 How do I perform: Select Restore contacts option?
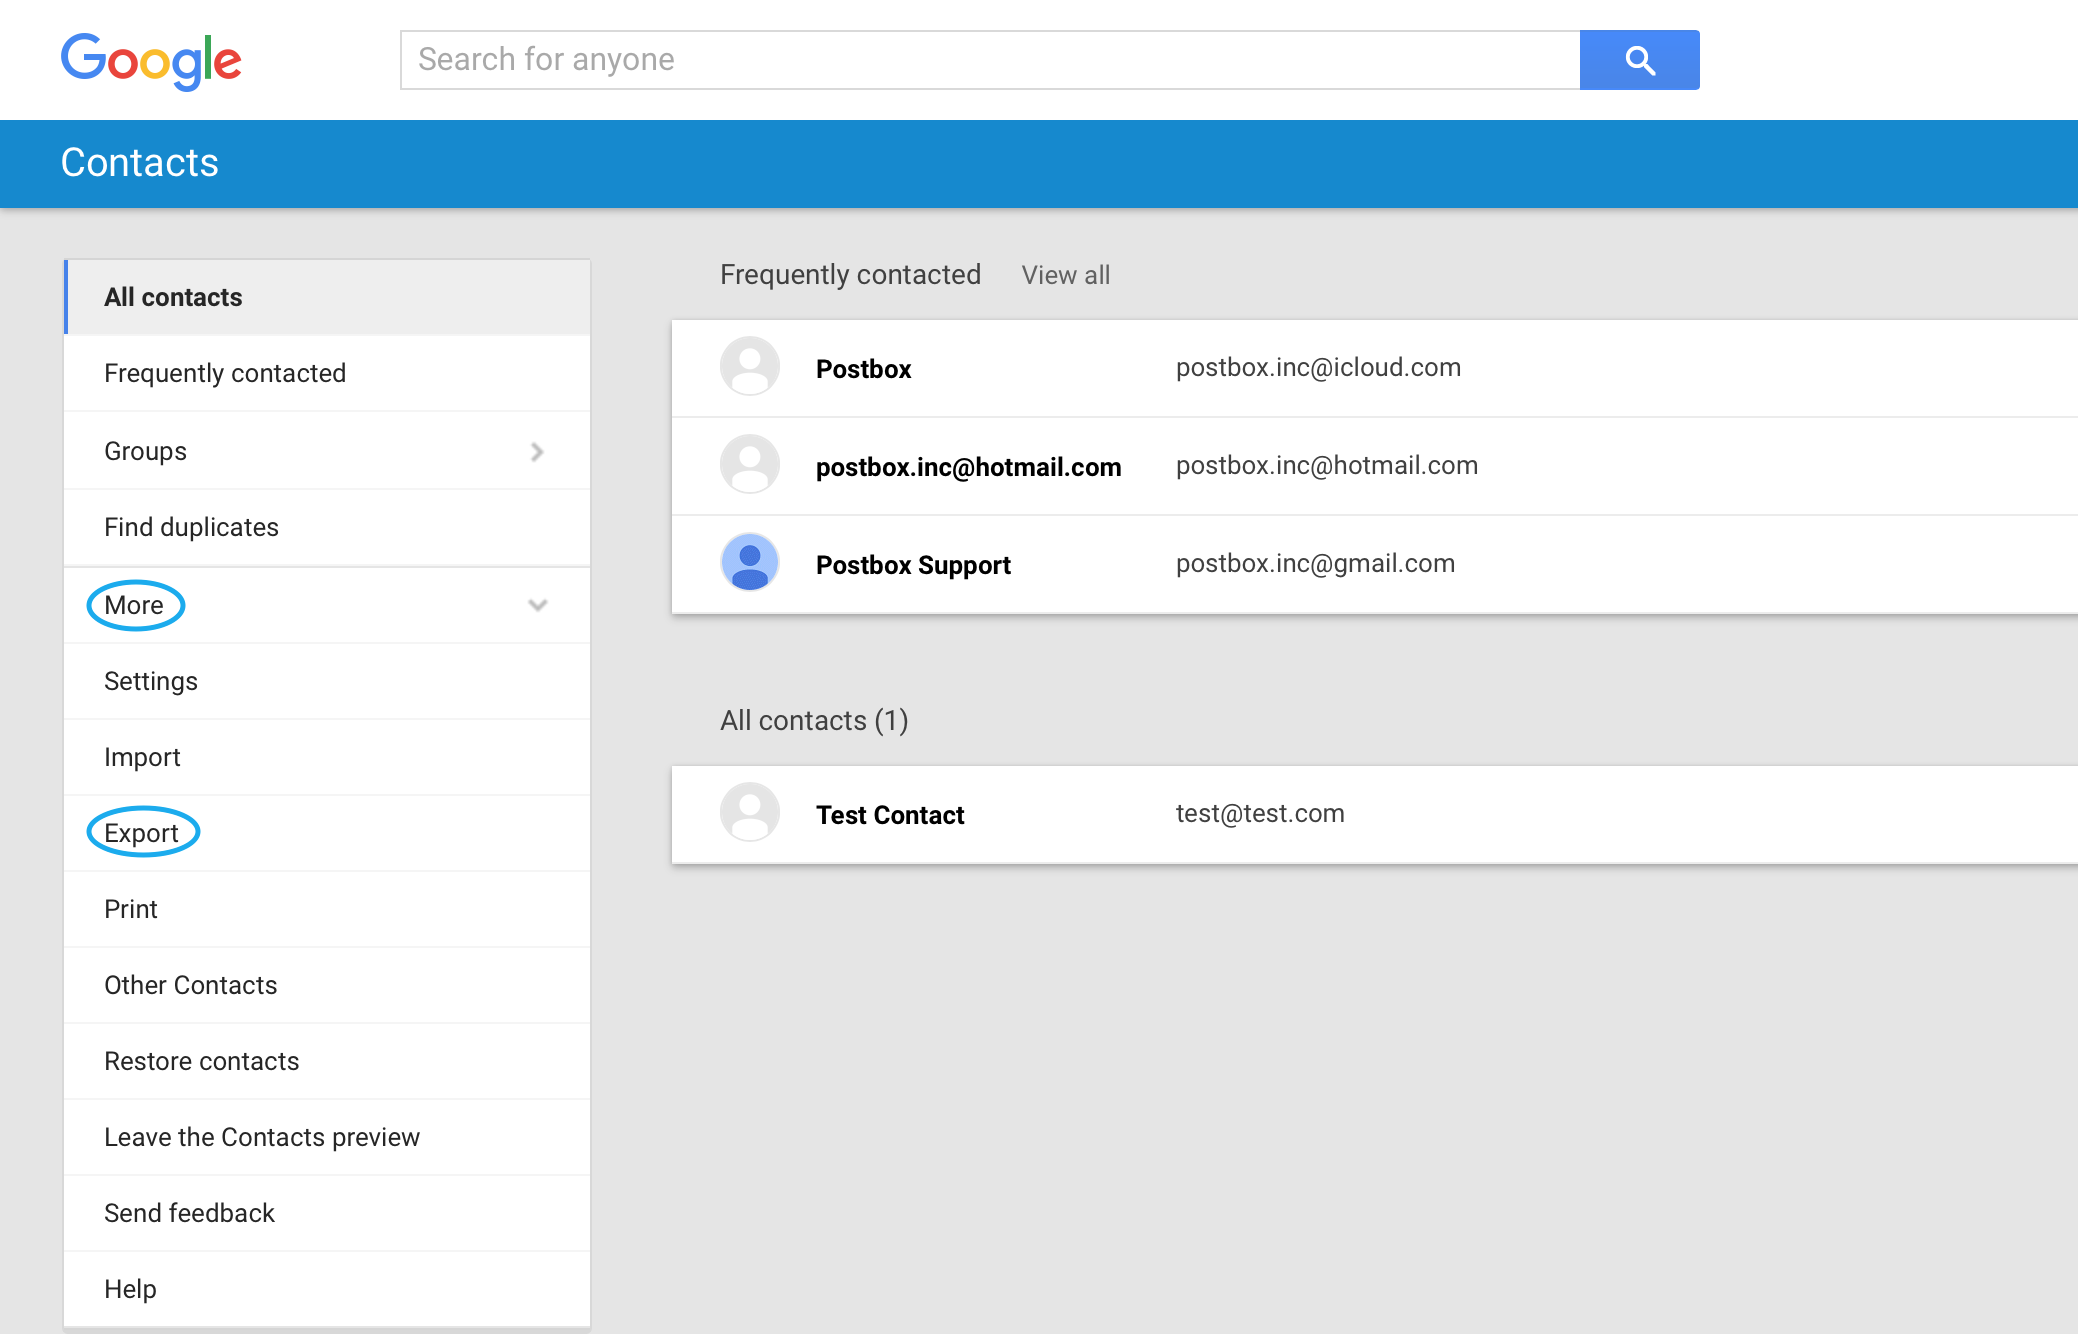click(203, 1060)
